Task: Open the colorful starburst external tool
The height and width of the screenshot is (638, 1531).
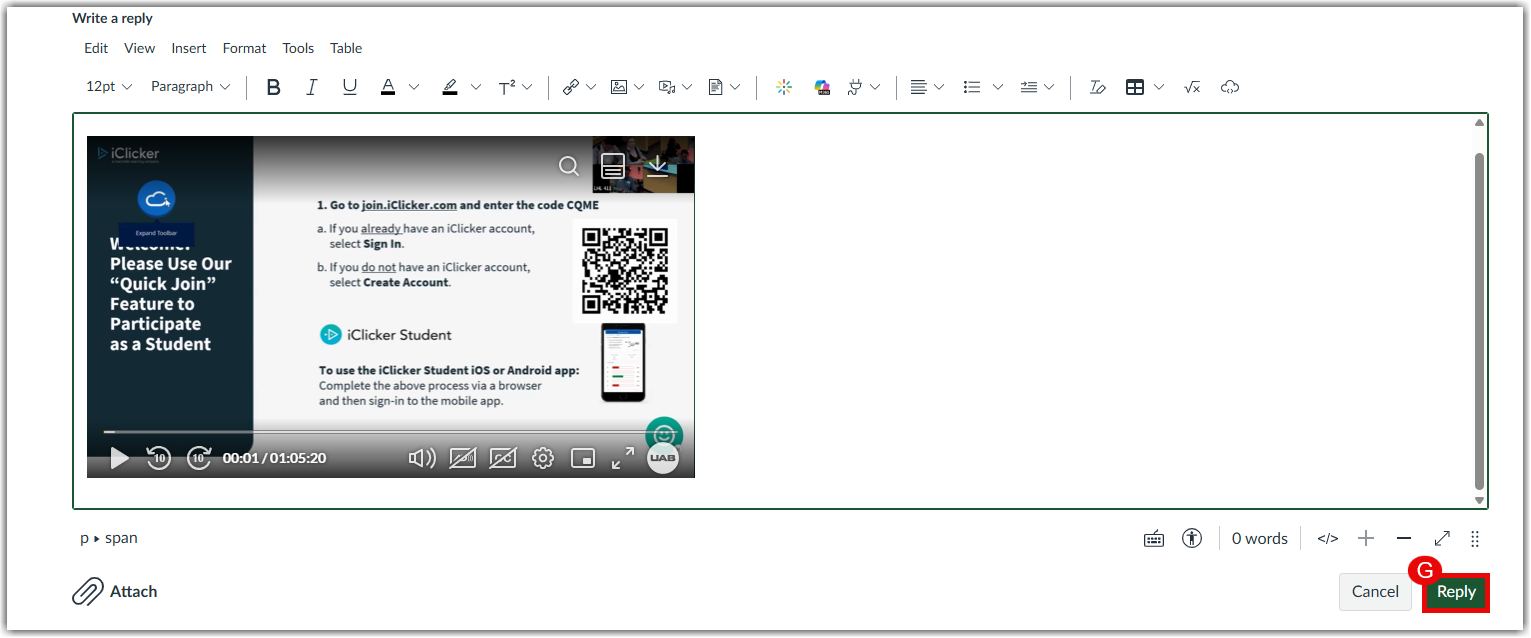Action: tap(784, 87)
